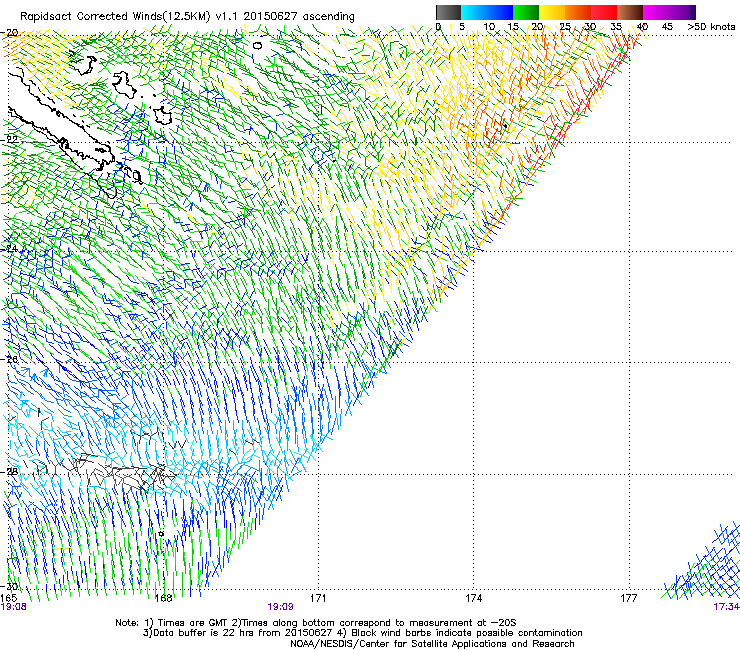
Task: Click the cyan 5-10 knots legend color
Action: coord(474,12)
